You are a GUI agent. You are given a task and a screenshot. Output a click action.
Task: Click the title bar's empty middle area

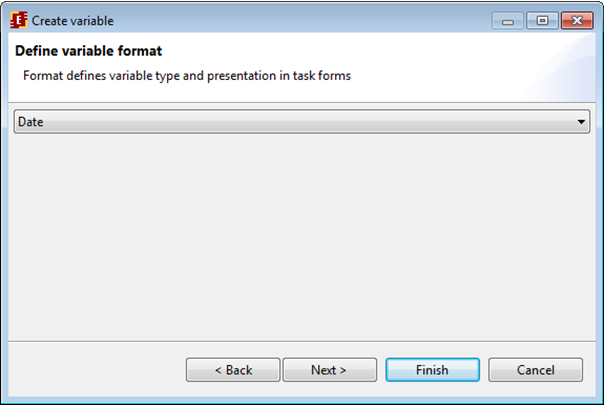click(x=300, y=19)
